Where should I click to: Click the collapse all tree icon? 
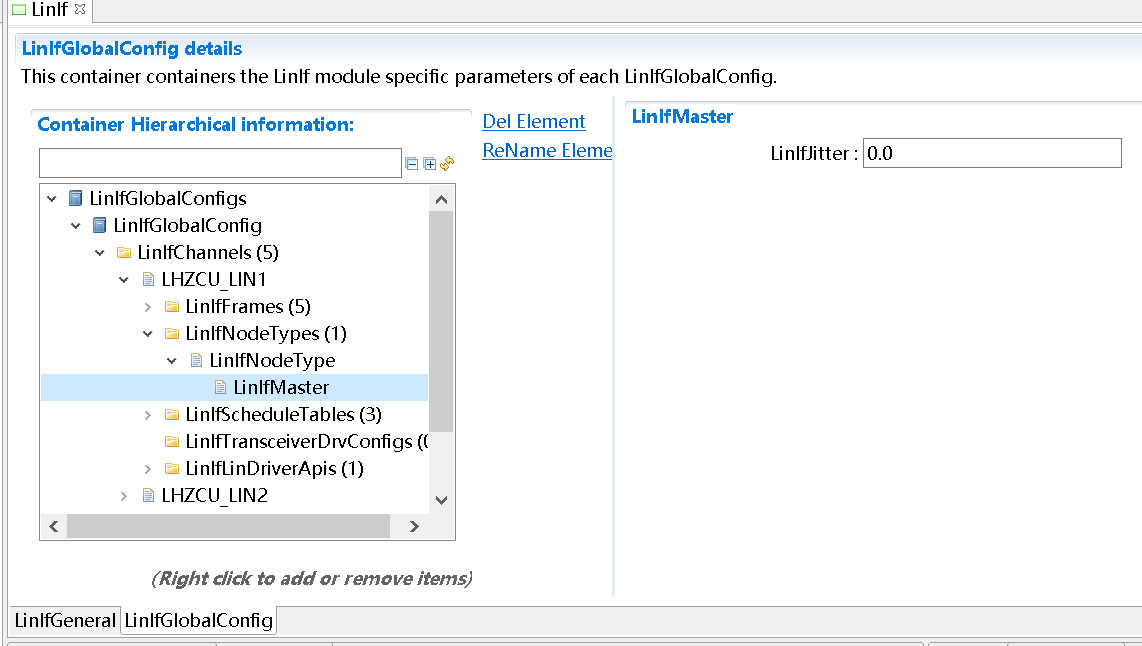click(x=411, y=163)
